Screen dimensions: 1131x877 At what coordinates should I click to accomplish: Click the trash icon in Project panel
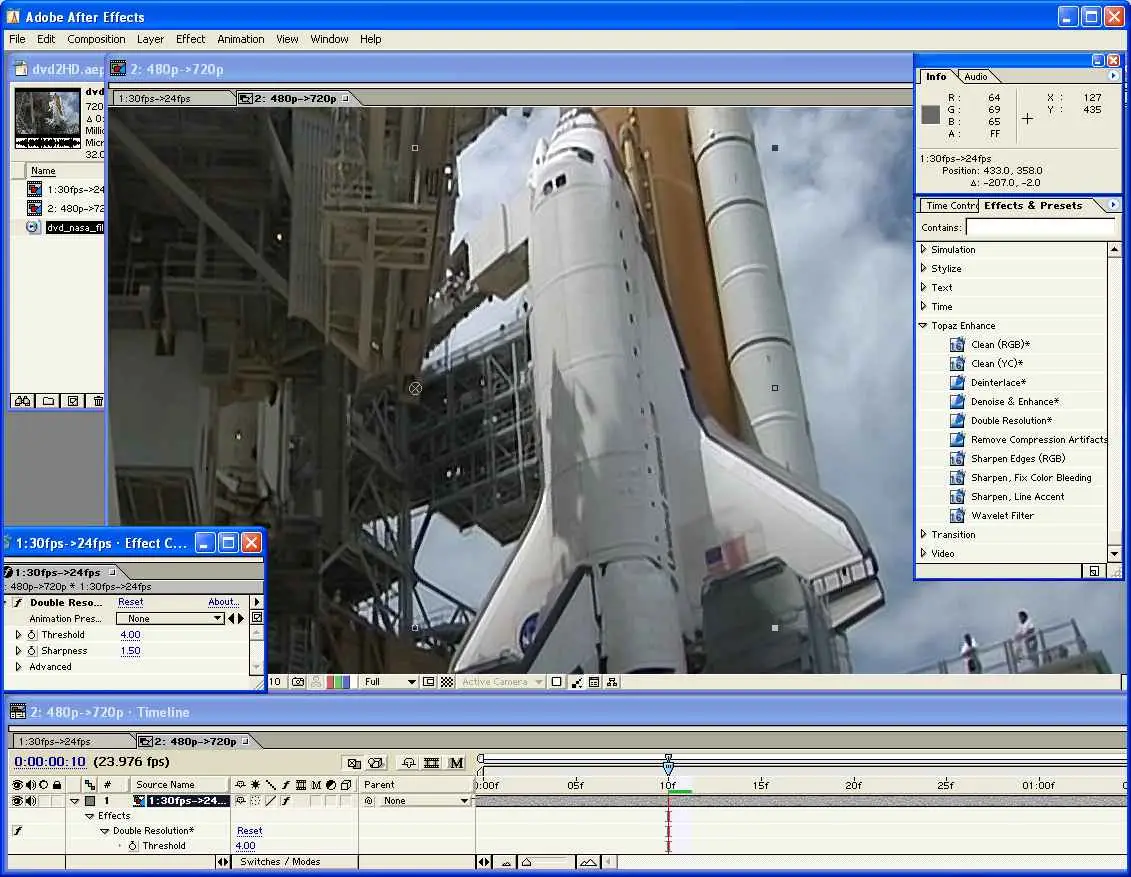click(x=98, y=401)
